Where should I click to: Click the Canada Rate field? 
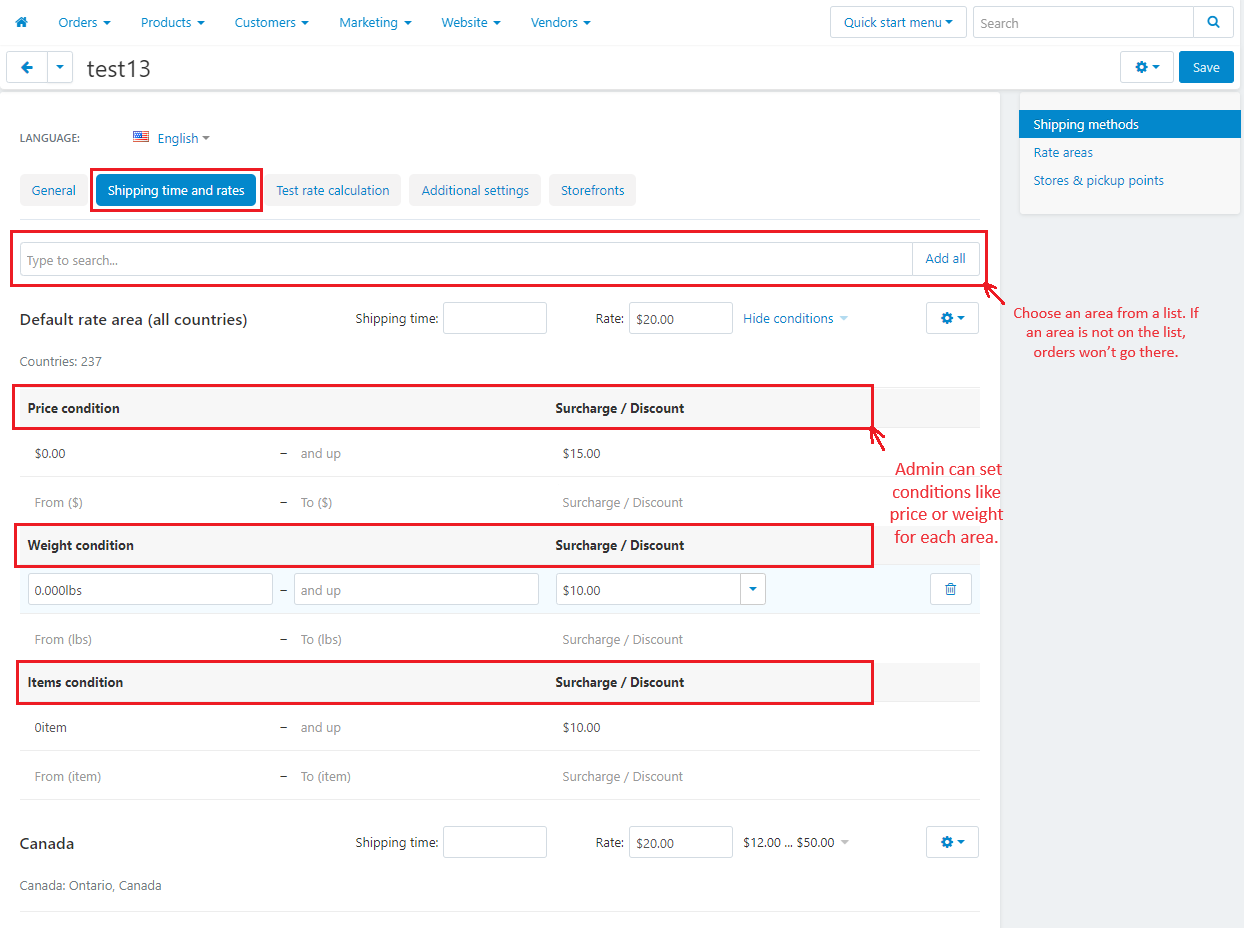click(x=681, y=842)
